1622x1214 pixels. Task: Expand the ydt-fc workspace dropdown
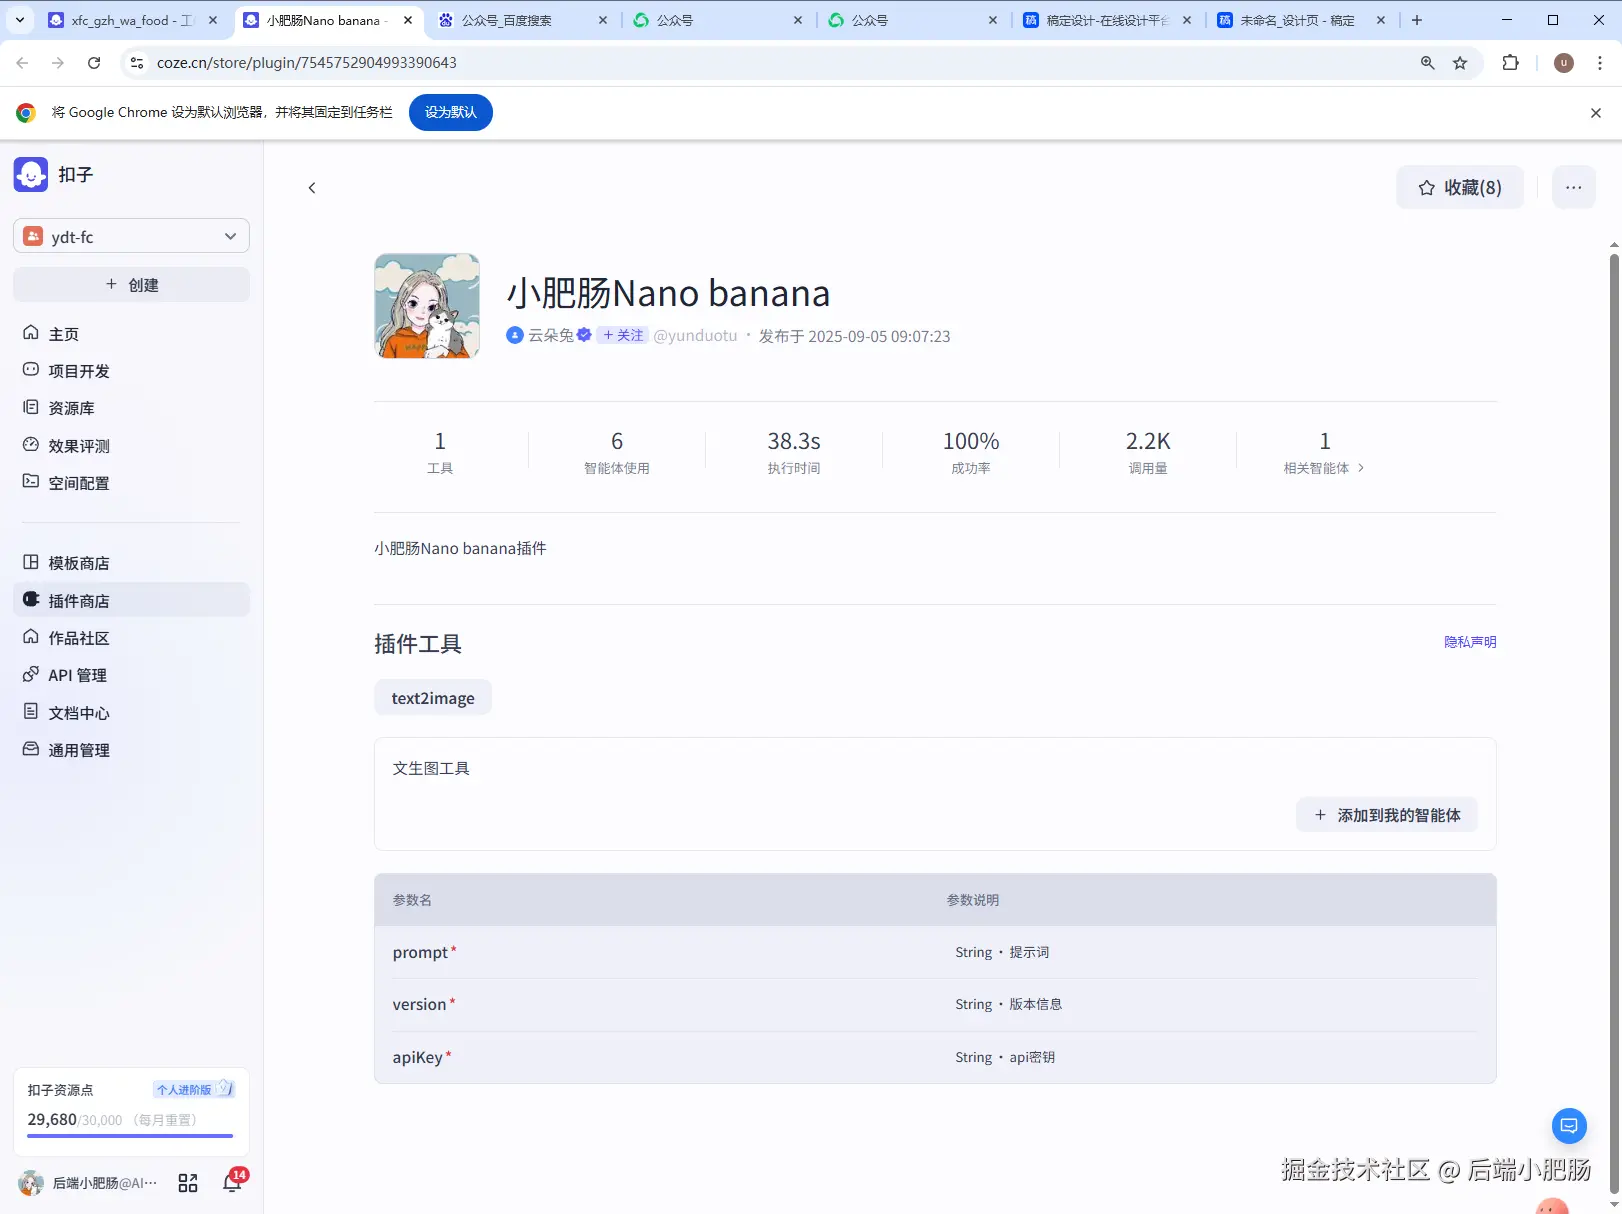click(131, 236)
